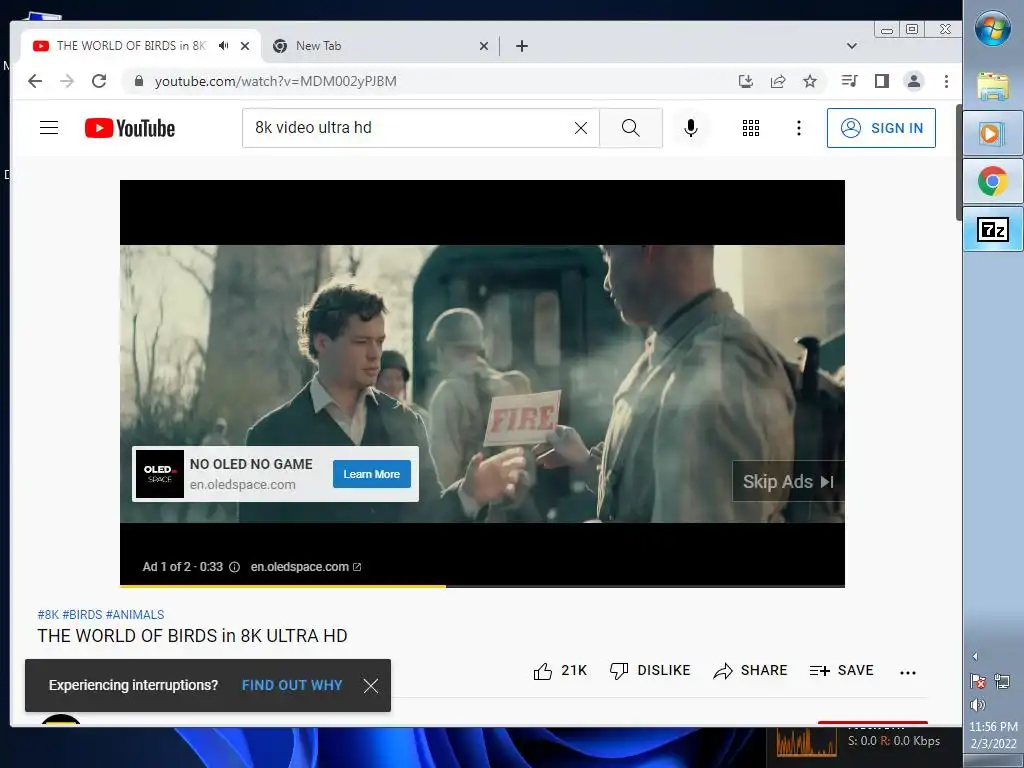The image size is (1024, 768).
Task: Open the Chrome profile avatar
Action: (914, 81)
